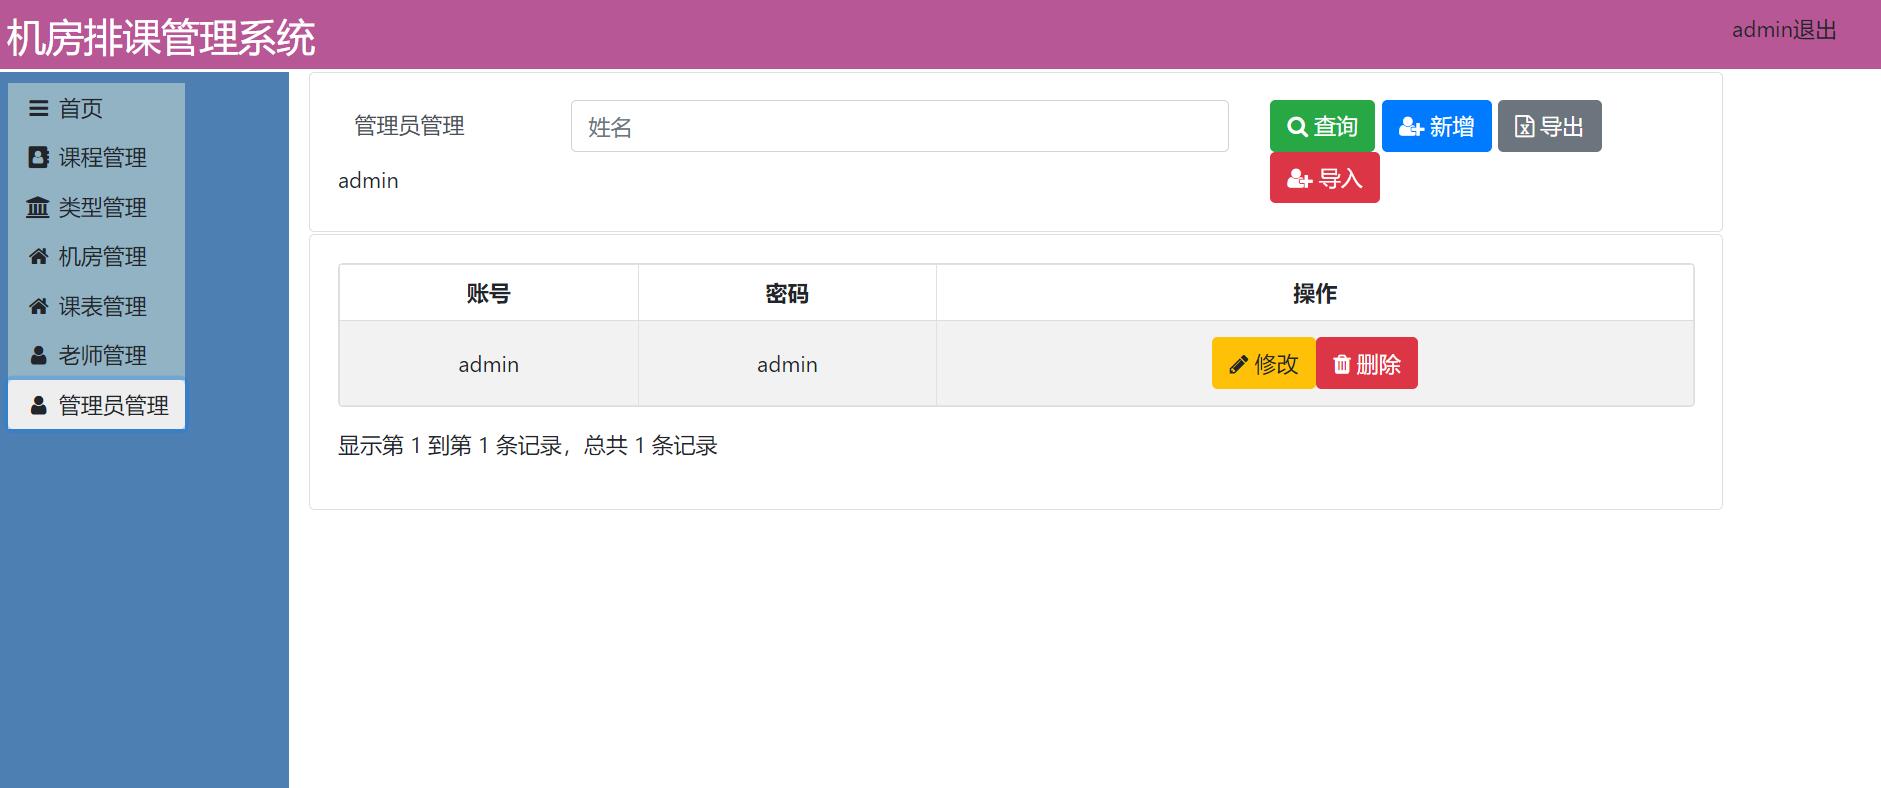Click the user icon beside sidebar 管理员管理
1881x788 pixels.
(x=39, y=405)
